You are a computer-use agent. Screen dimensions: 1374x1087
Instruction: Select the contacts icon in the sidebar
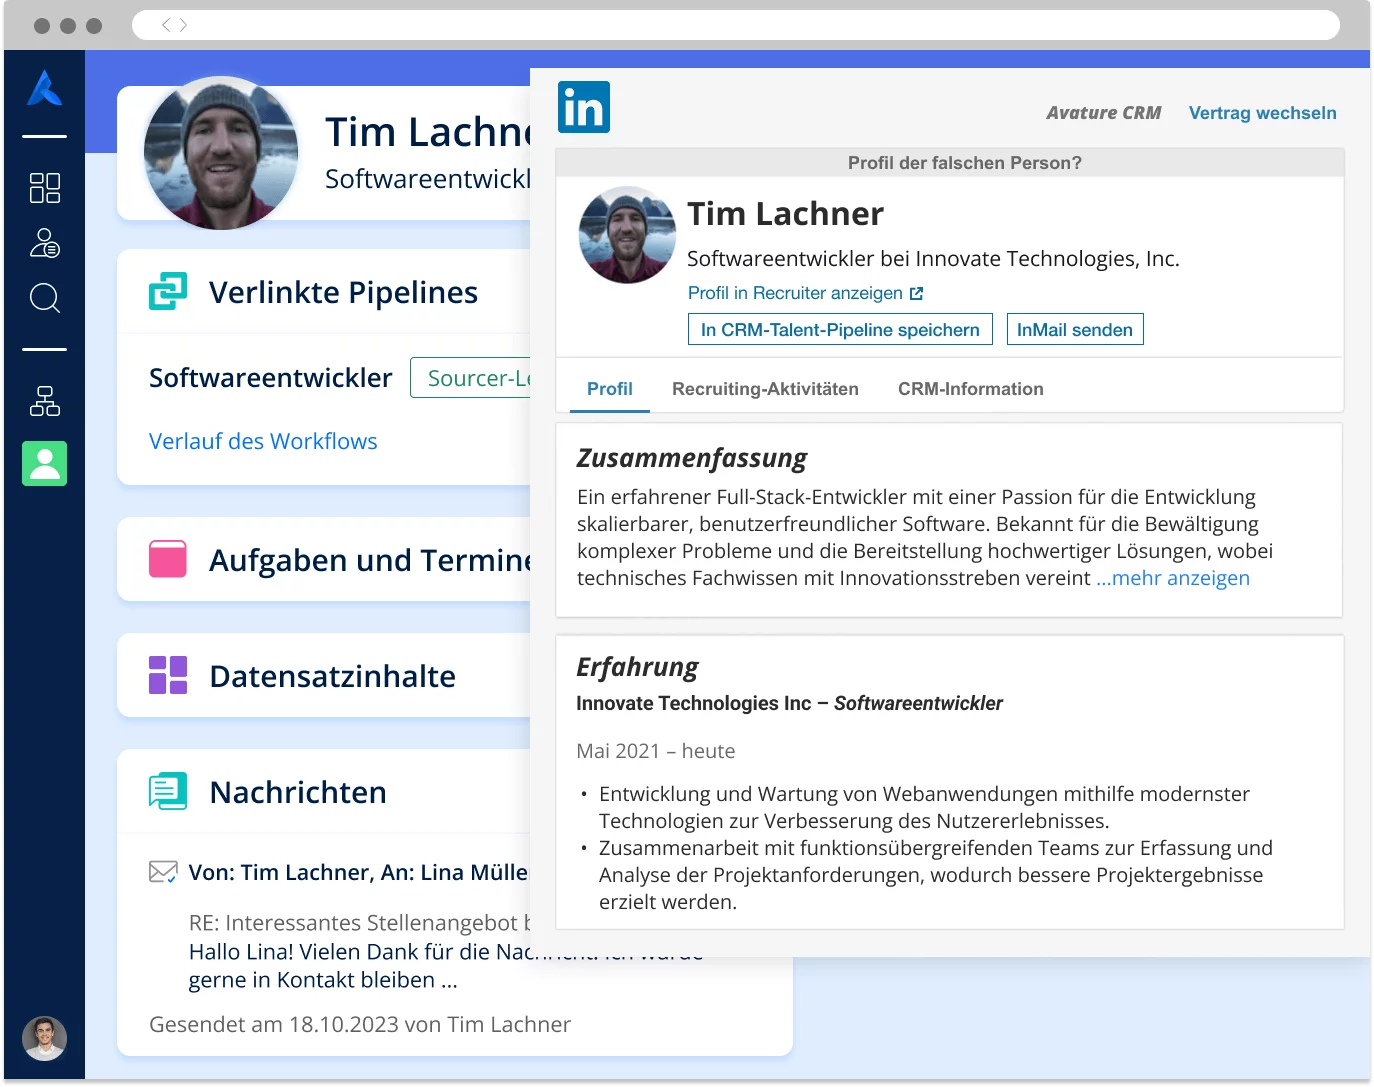[44, 243]
